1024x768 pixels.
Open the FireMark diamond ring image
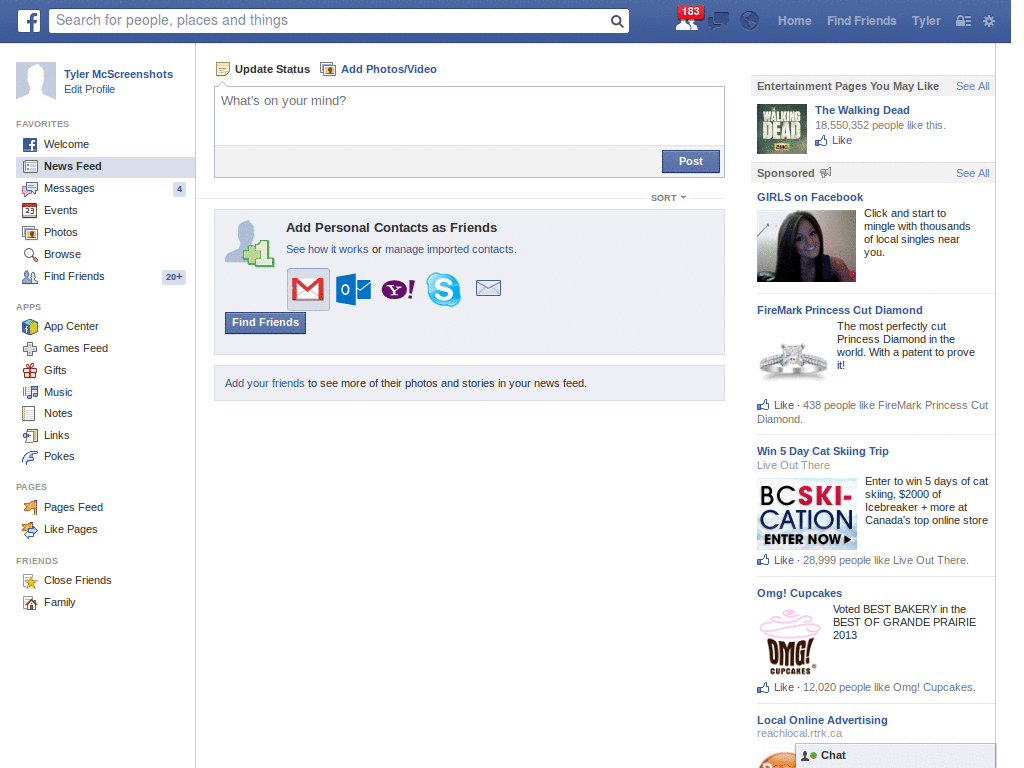(793, 361)
